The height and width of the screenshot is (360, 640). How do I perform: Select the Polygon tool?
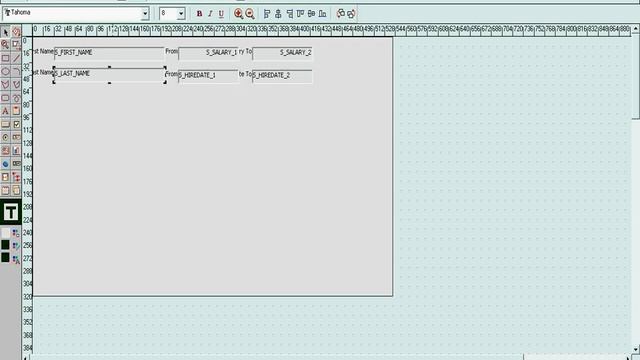pos(5,84)
